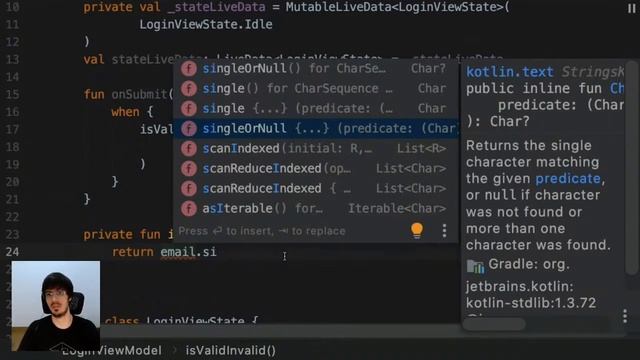Click the when keyword on line 16
640x360 pixels.
125,112
